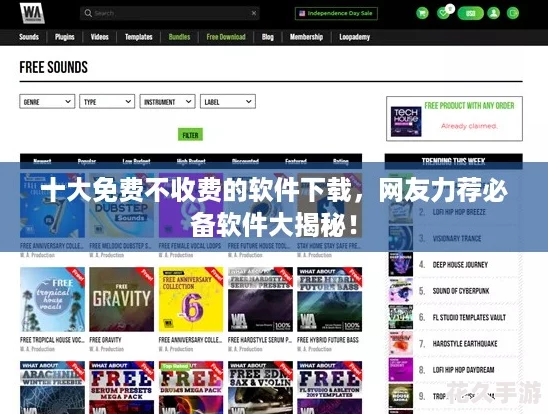The height and width of the screenshot is (414, 548).
Task: Open Arachnid Winter Freebie thumbnail
Action: coord(52,387)
